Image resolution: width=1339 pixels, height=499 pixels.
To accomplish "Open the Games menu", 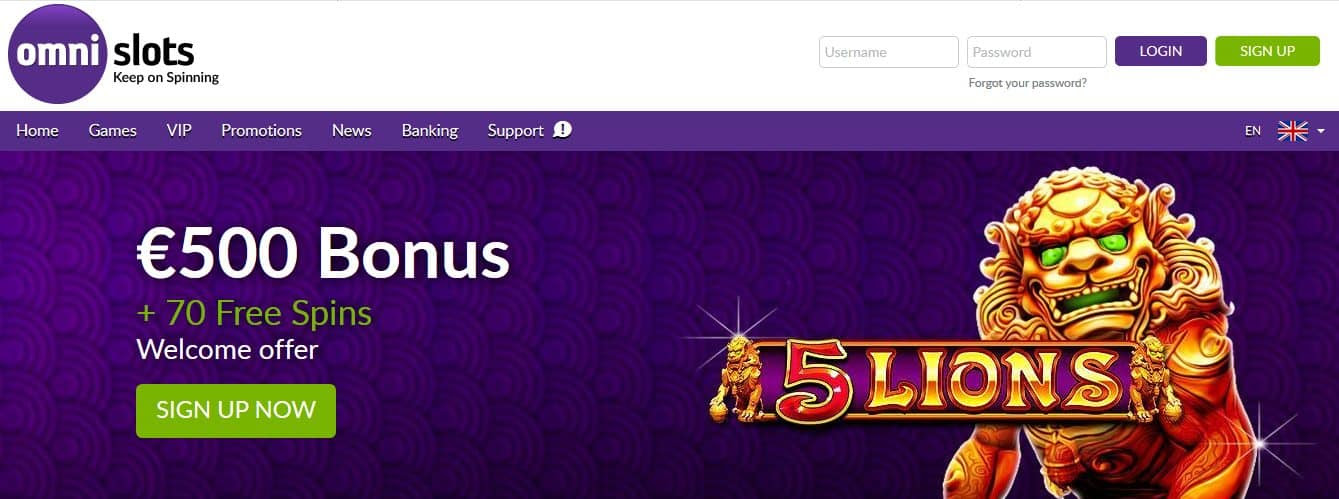I will [x=113, y=130].
